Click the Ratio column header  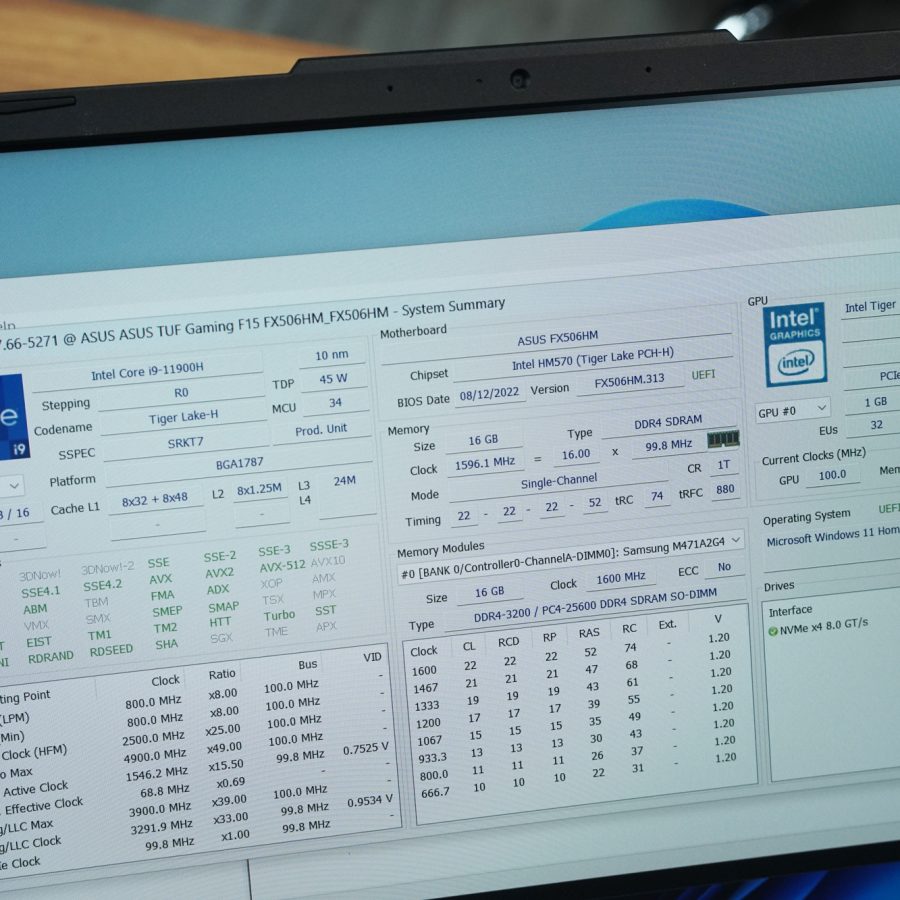click(x=222, y=674)
